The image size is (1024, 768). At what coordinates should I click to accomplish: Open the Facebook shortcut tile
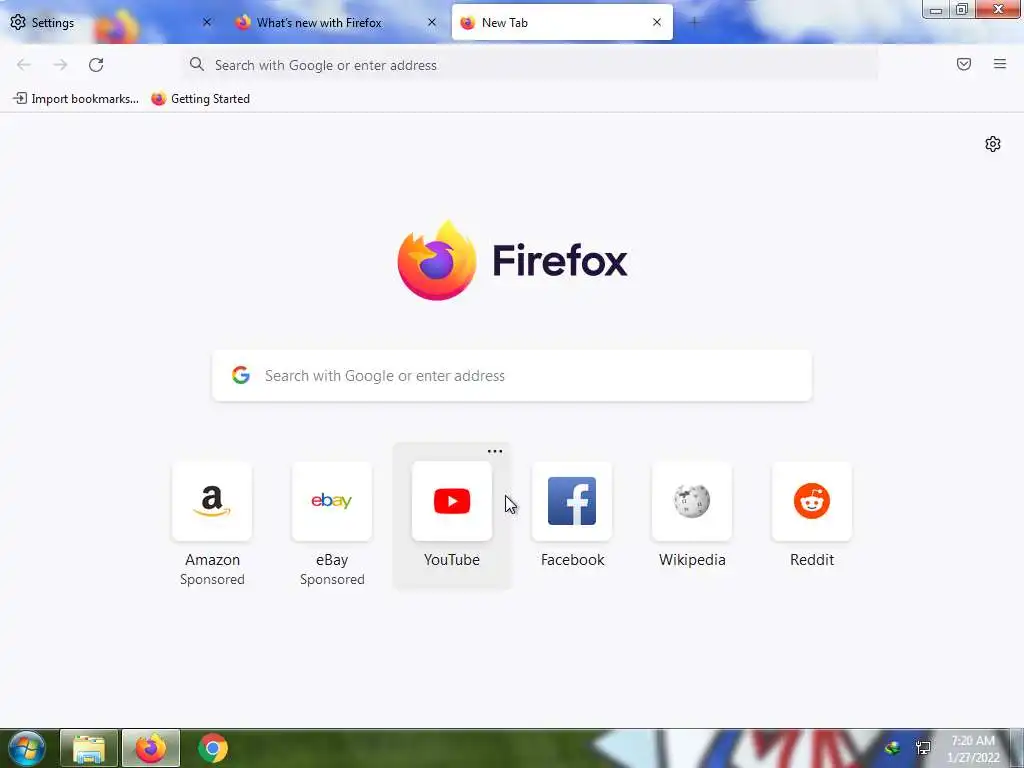[x=572, y=501]
